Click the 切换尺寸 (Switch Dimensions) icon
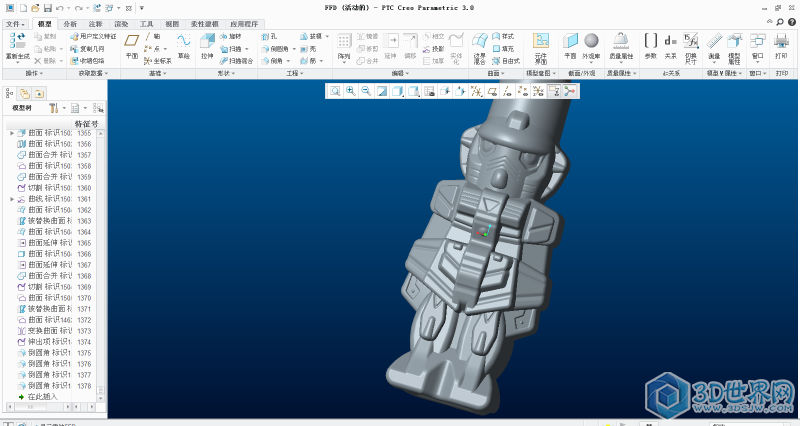Viewport: 800px width, 426px height. (691, 40)
